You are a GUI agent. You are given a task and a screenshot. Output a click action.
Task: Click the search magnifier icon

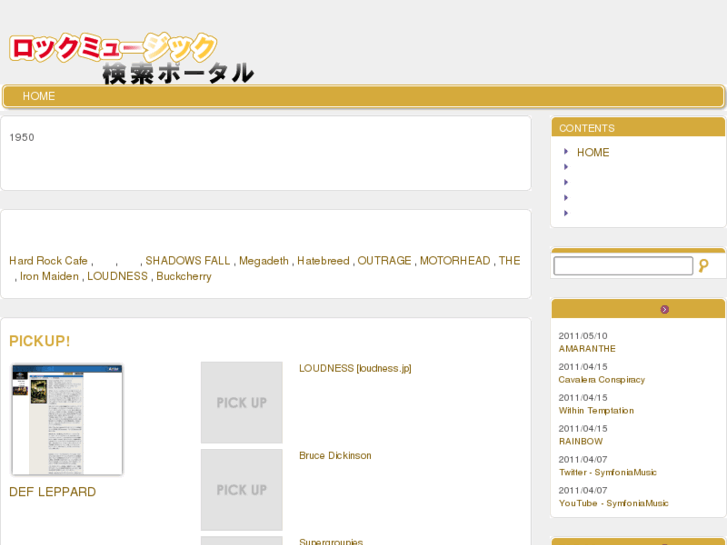pos(703,266)
